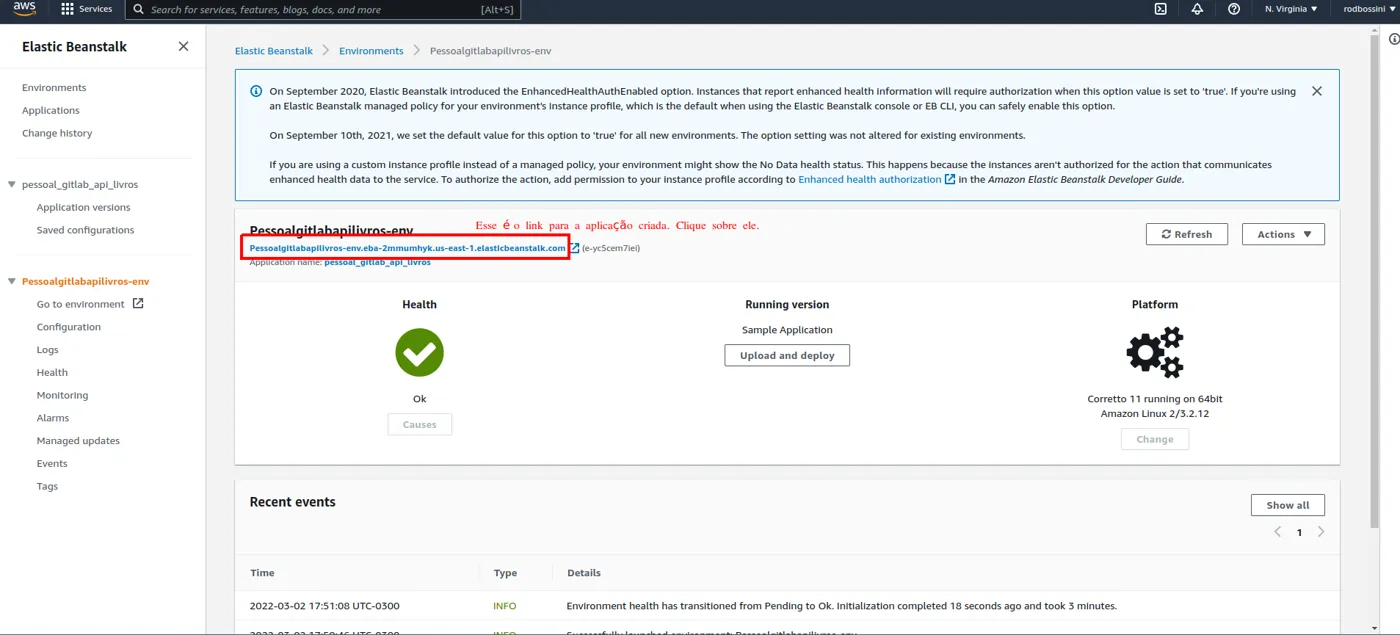The image size is (1400, 635).
Task: Click the Pessoalgitlabapilivros-env breadcrumb text
Action: click(x=490, y=51)
